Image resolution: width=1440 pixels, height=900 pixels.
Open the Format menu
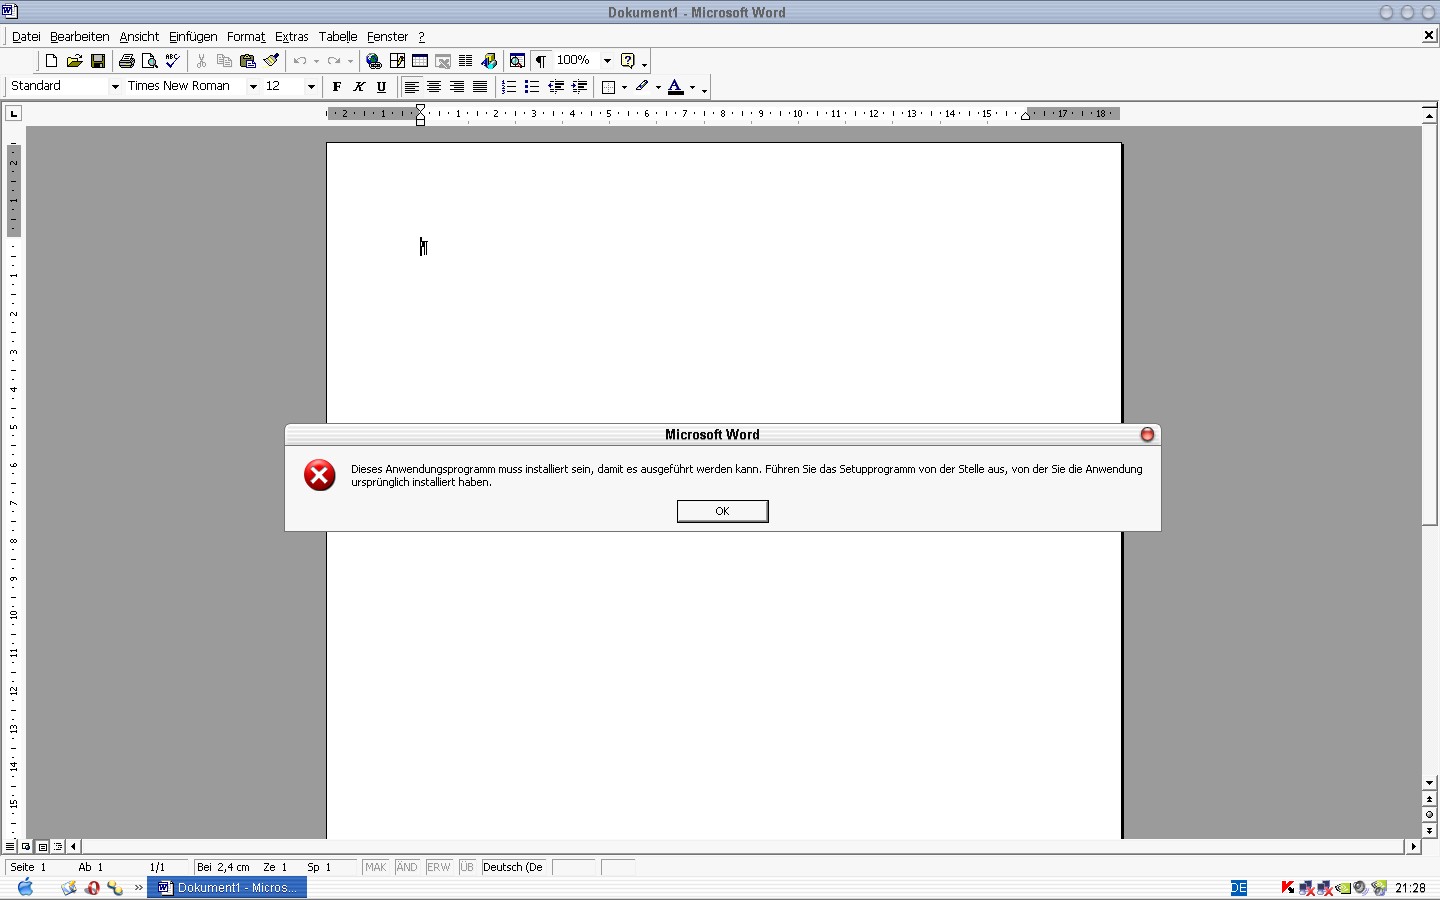(x=246, y=37)
